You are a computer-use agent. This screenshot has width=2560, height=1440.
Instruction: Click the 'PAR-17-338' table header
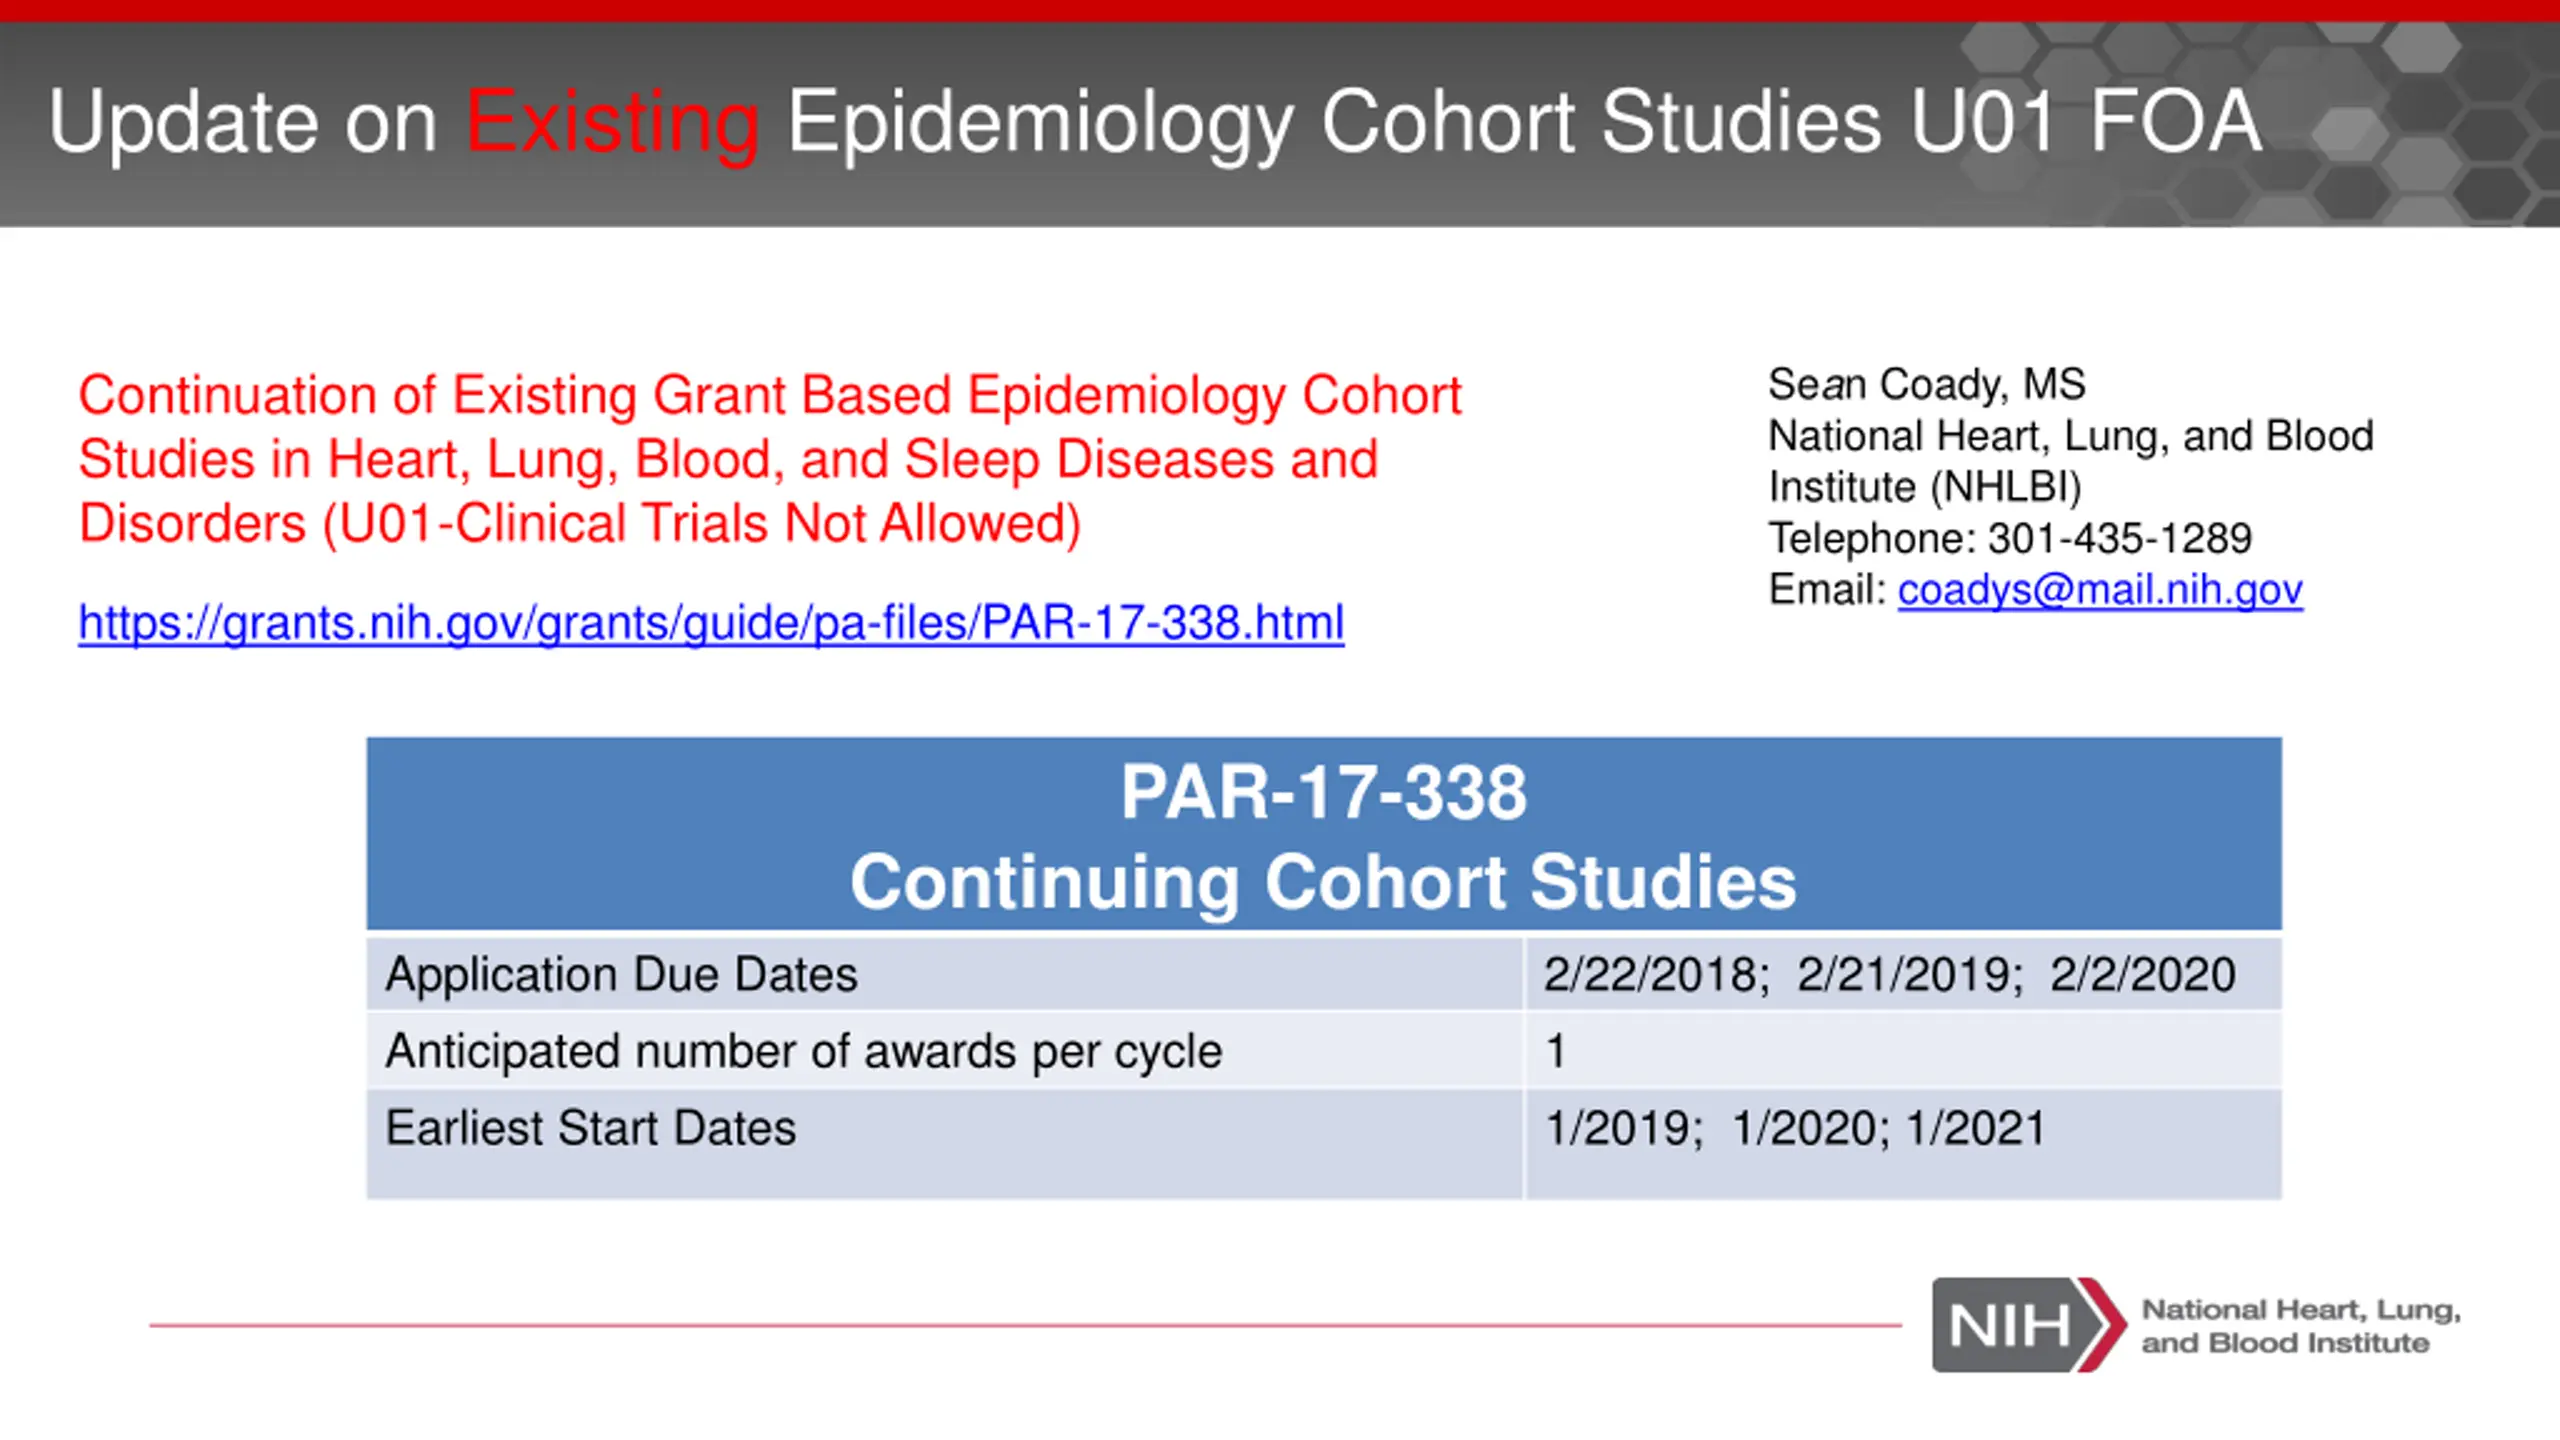tap(1323, 792)
